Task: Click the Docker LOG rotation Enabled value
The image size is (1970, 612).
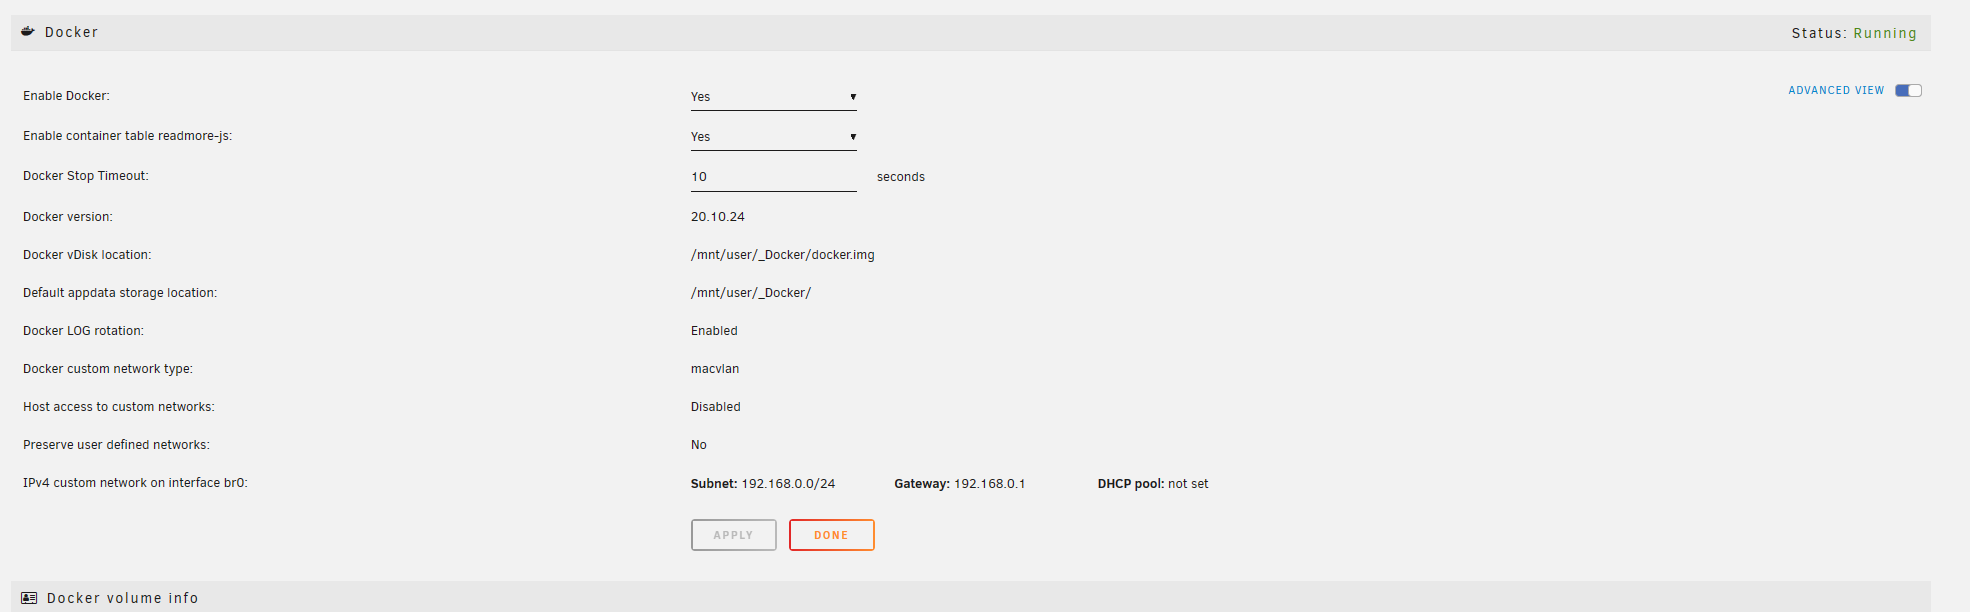Action: pos(714,331)
